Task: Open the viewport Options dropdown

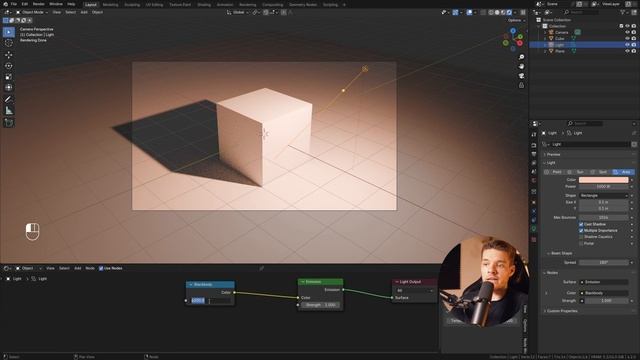Action: pos(516,20)
